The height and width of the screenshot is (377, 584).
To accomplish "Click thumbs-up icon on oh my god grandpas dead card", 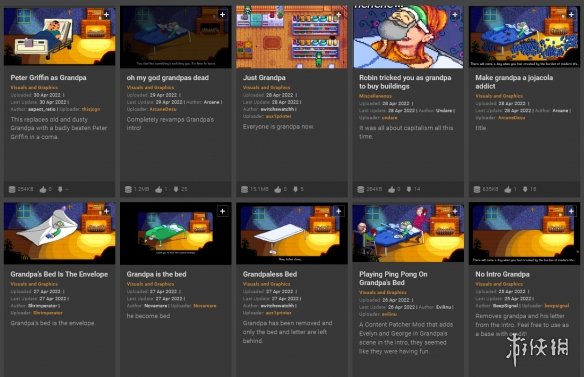I will click(x=159, y=189).
